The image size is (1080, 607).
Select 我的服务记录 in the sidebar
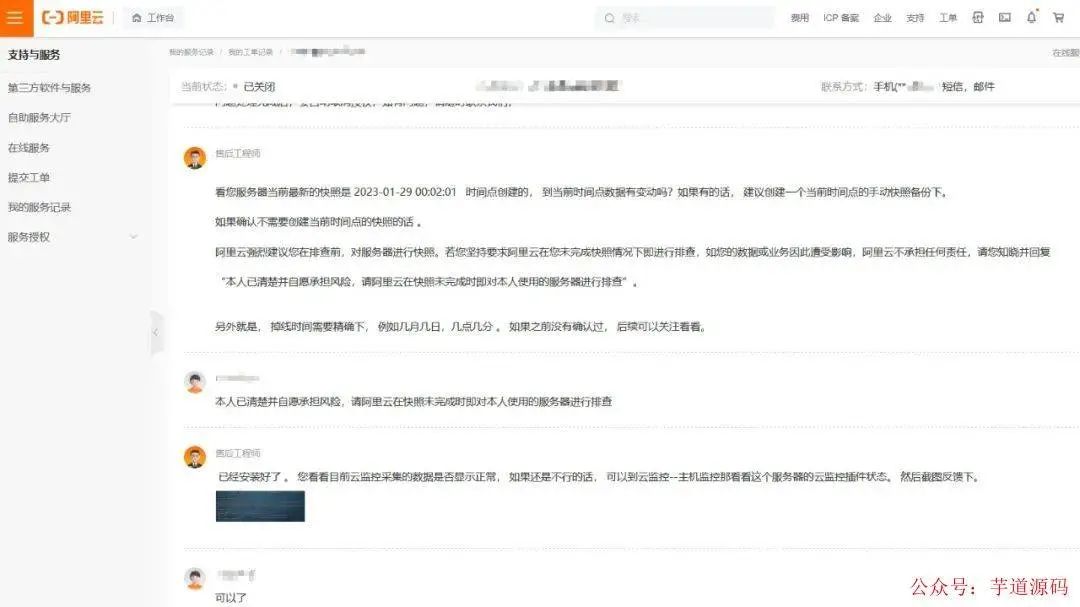39,207
